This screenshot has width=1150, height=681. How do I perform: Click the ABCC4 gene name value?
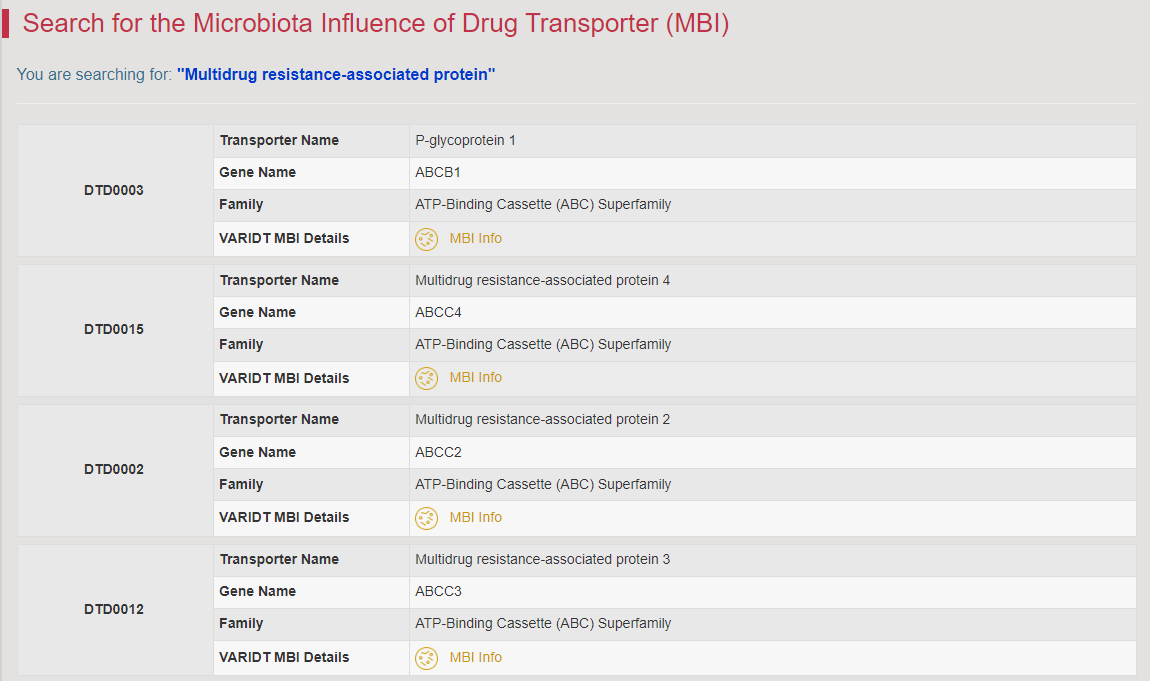pyautogui.click(x=438, y=313)
